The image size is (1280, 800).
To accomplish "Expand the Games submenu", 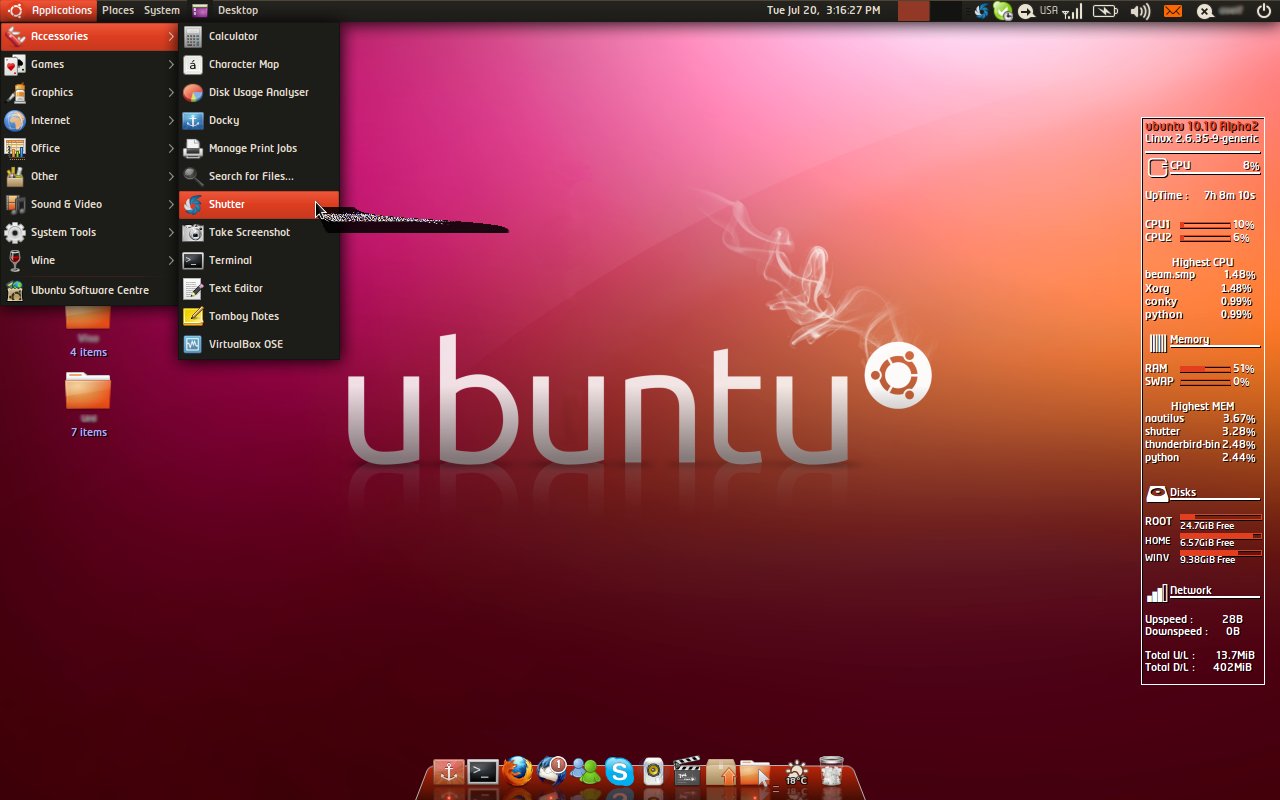I will (x=89, y=64).
